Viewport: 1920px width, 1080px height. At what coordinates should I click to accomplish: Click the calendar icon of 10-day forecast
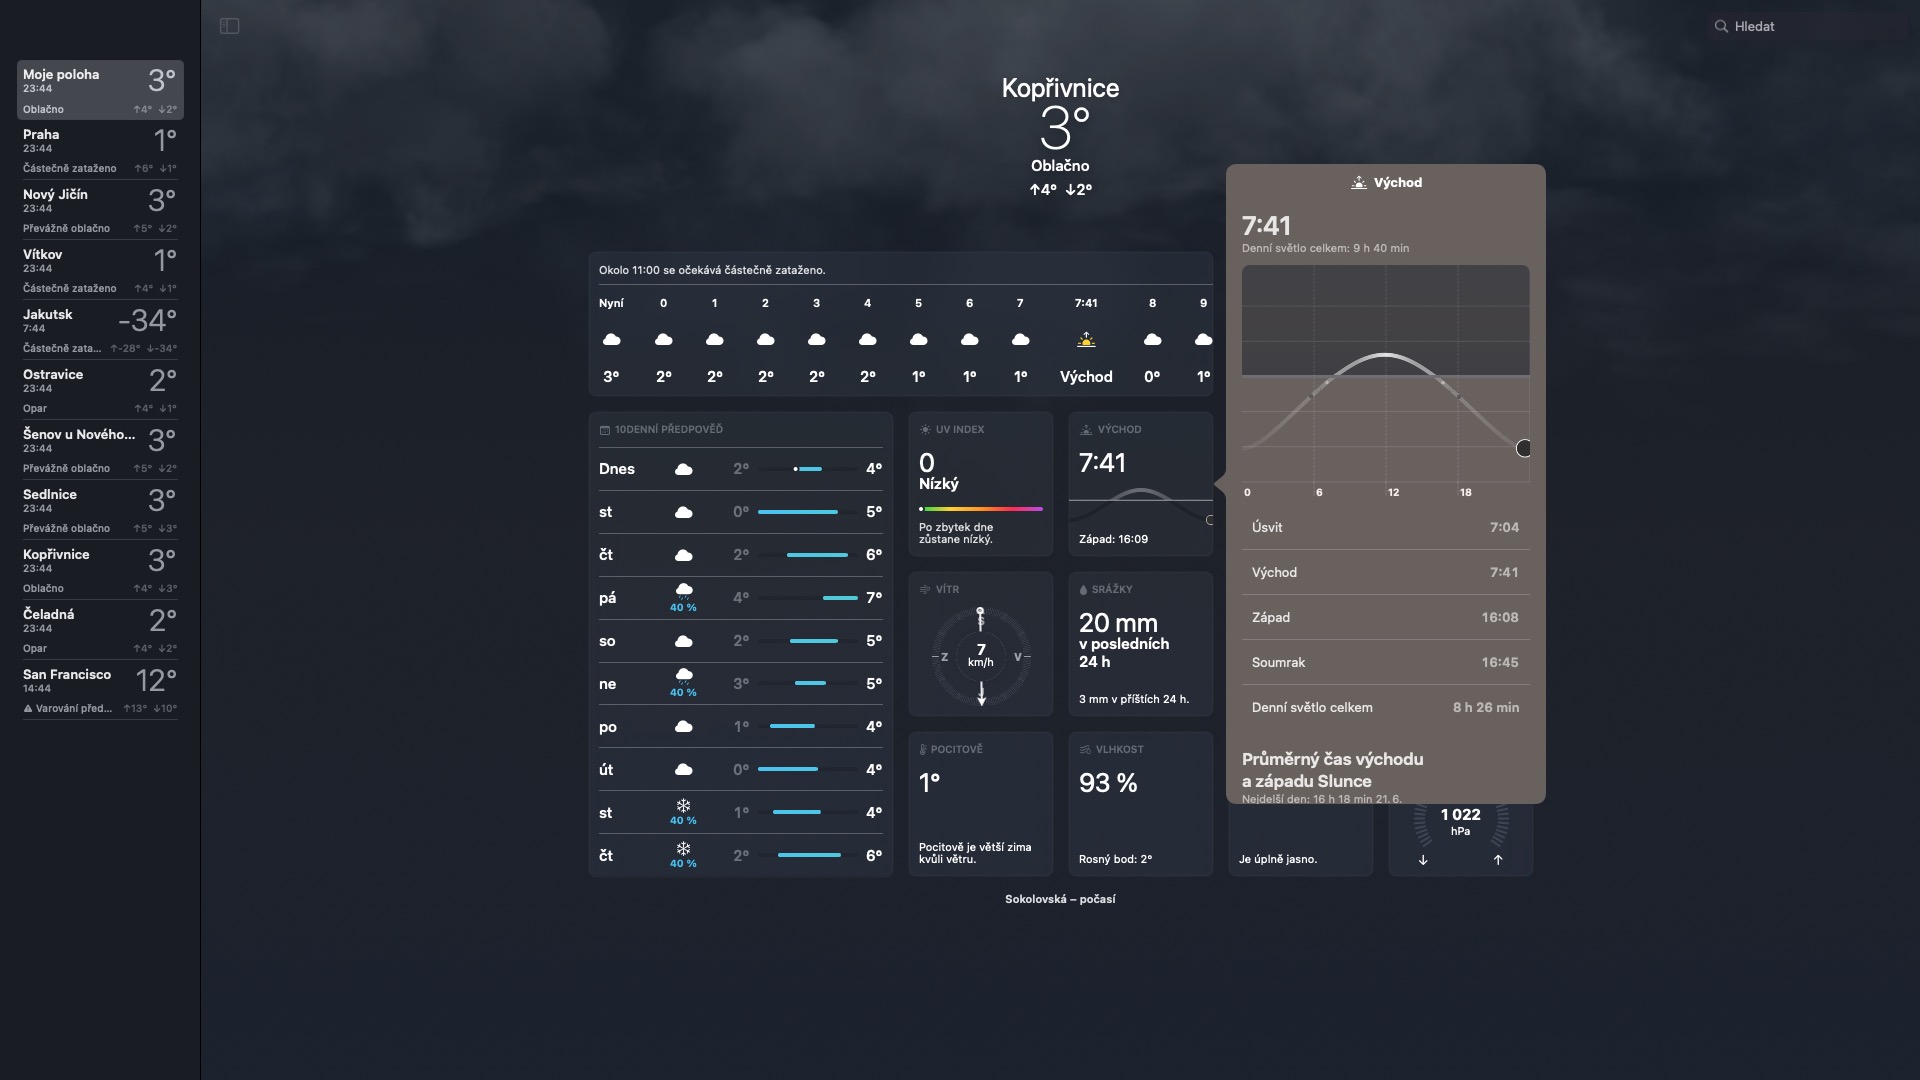coord(604,430)
